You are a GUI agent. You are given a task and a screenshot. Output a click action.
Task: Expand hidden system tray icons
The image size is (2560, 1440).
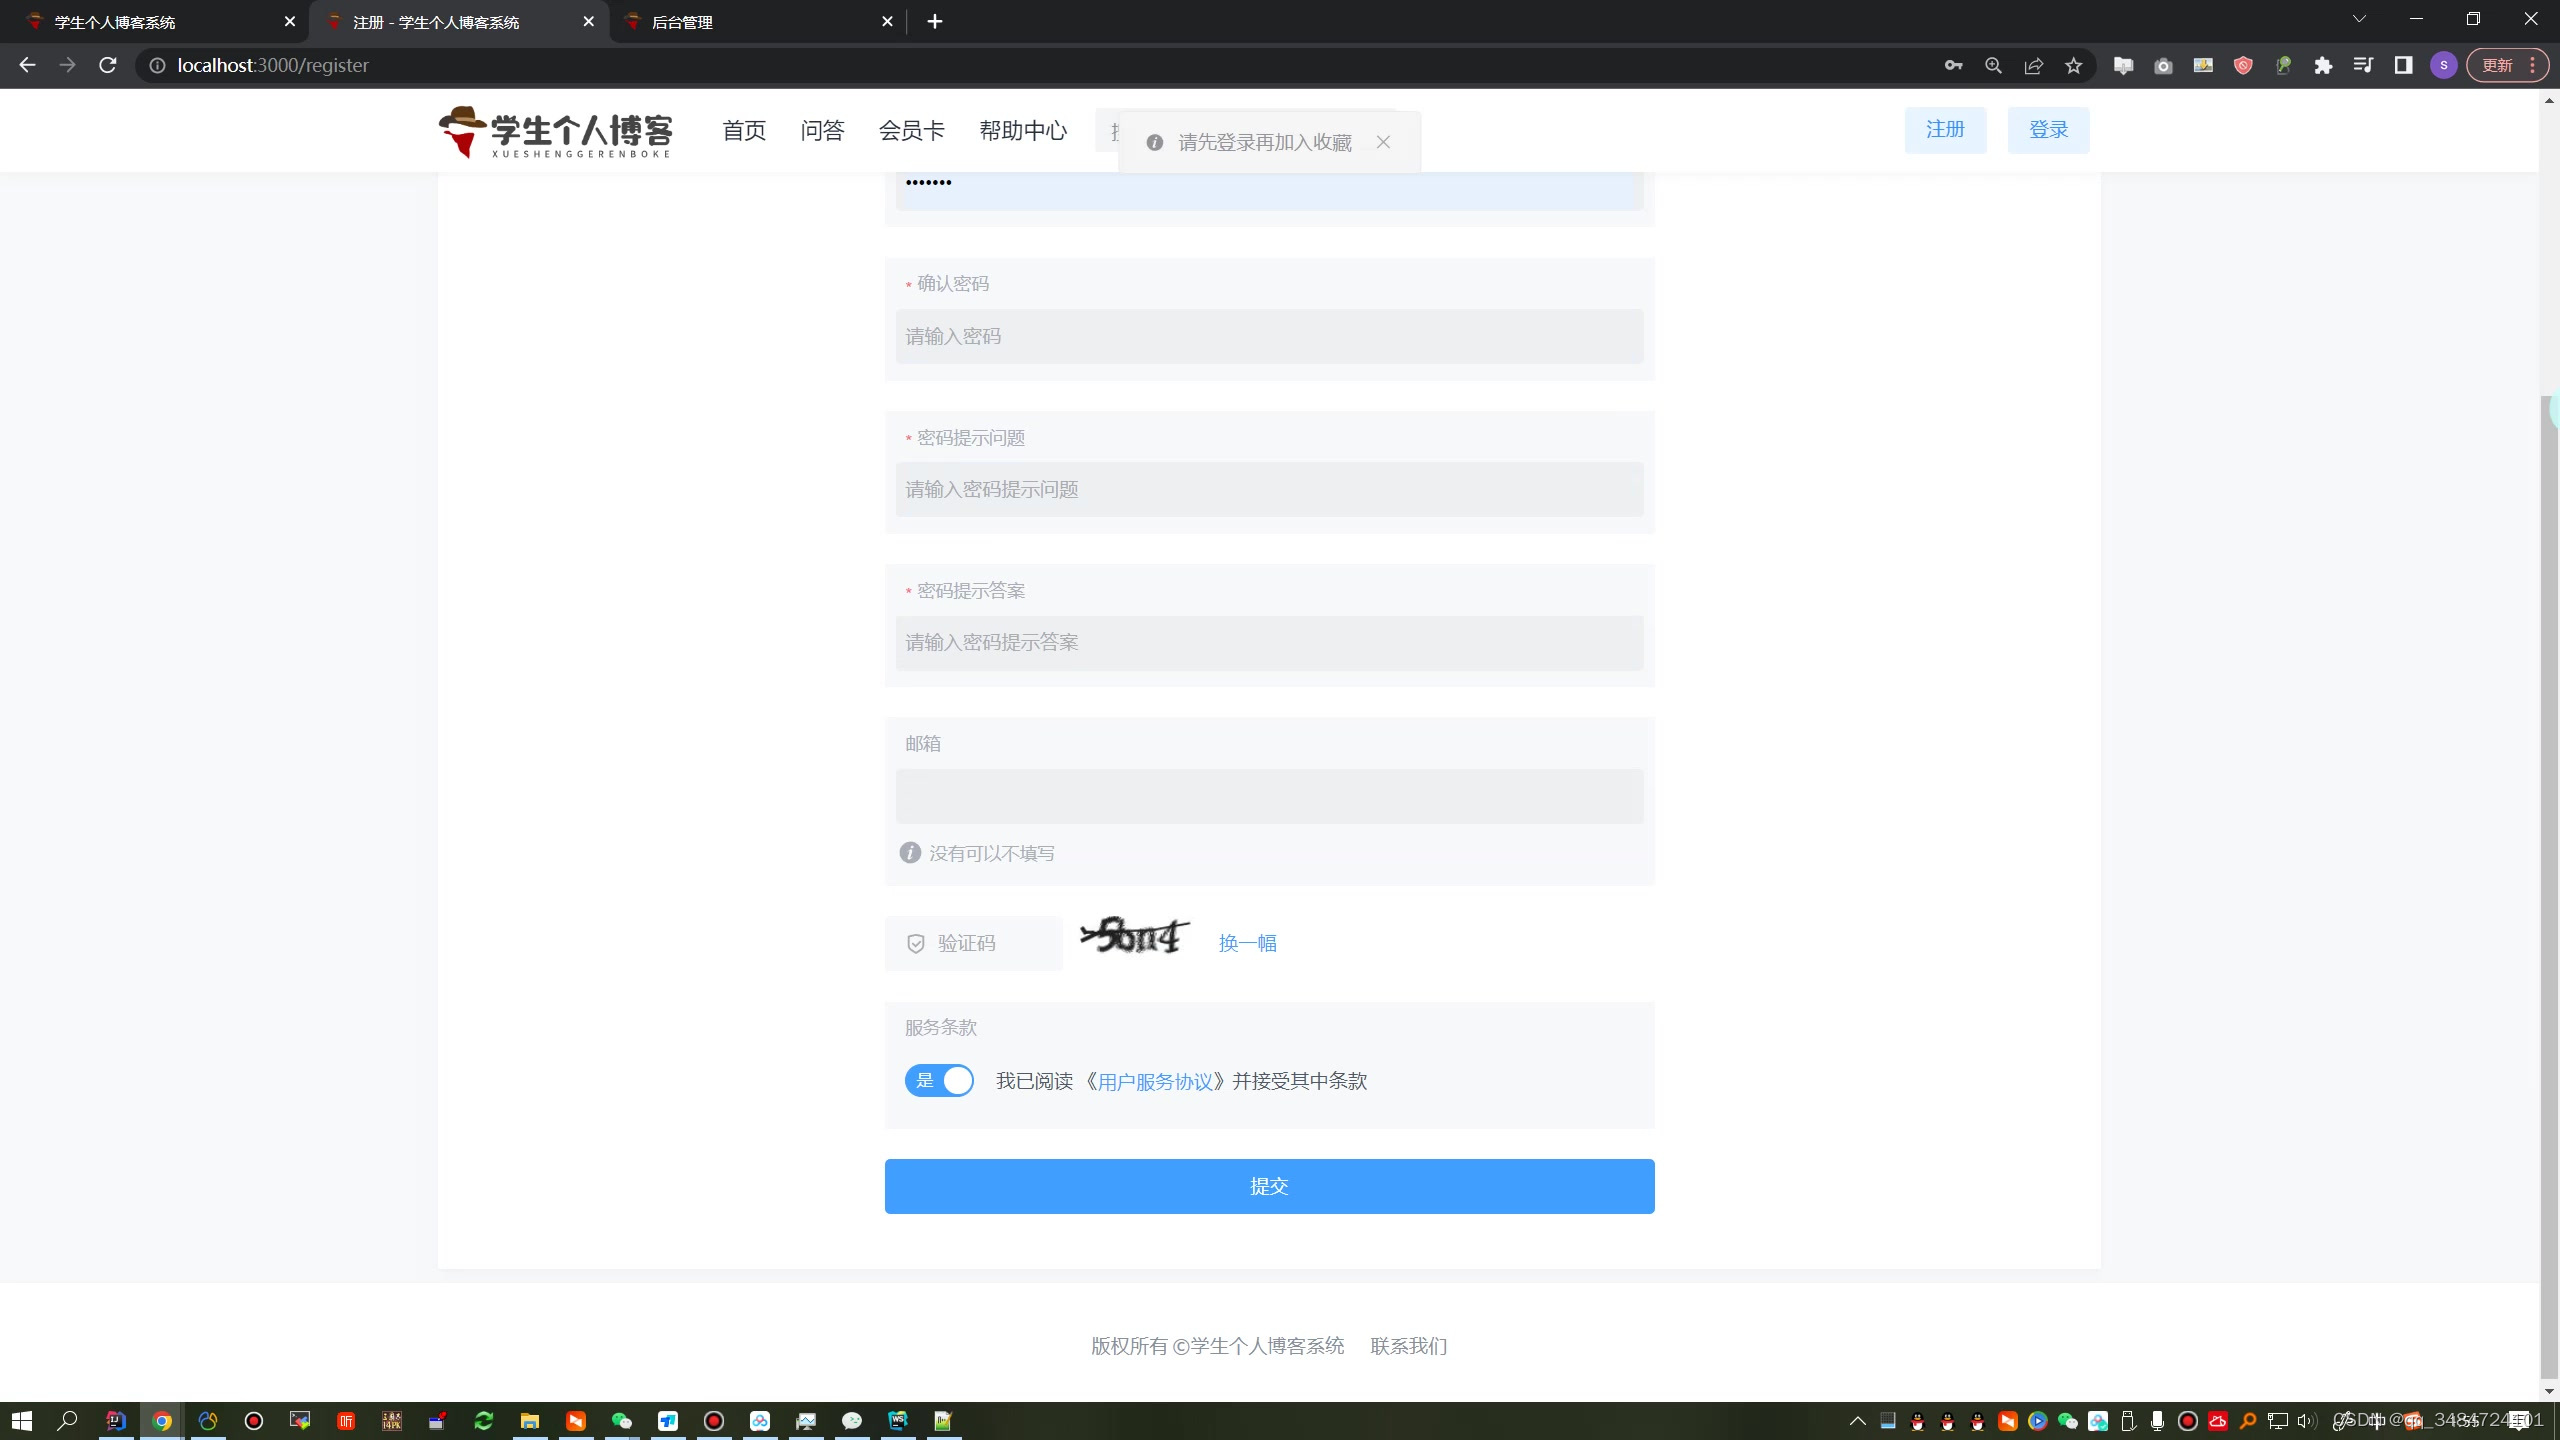click(x=1857, y=1421)
